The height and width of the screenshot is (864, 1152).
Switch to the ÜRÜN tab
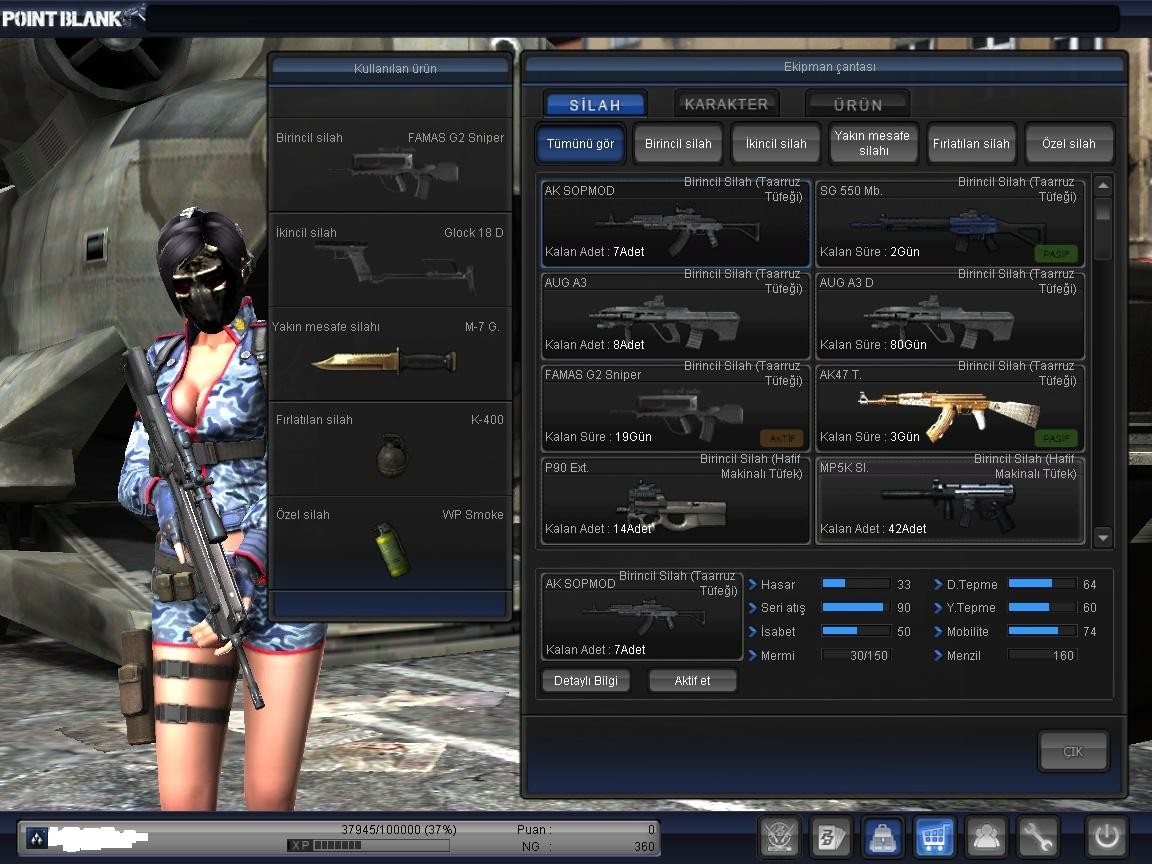857,104
